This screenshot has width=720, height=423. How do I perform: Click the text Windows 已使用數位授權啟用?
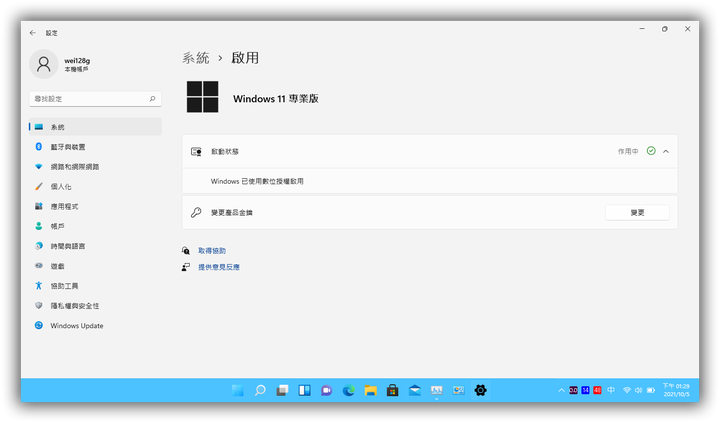click(257, 181)
